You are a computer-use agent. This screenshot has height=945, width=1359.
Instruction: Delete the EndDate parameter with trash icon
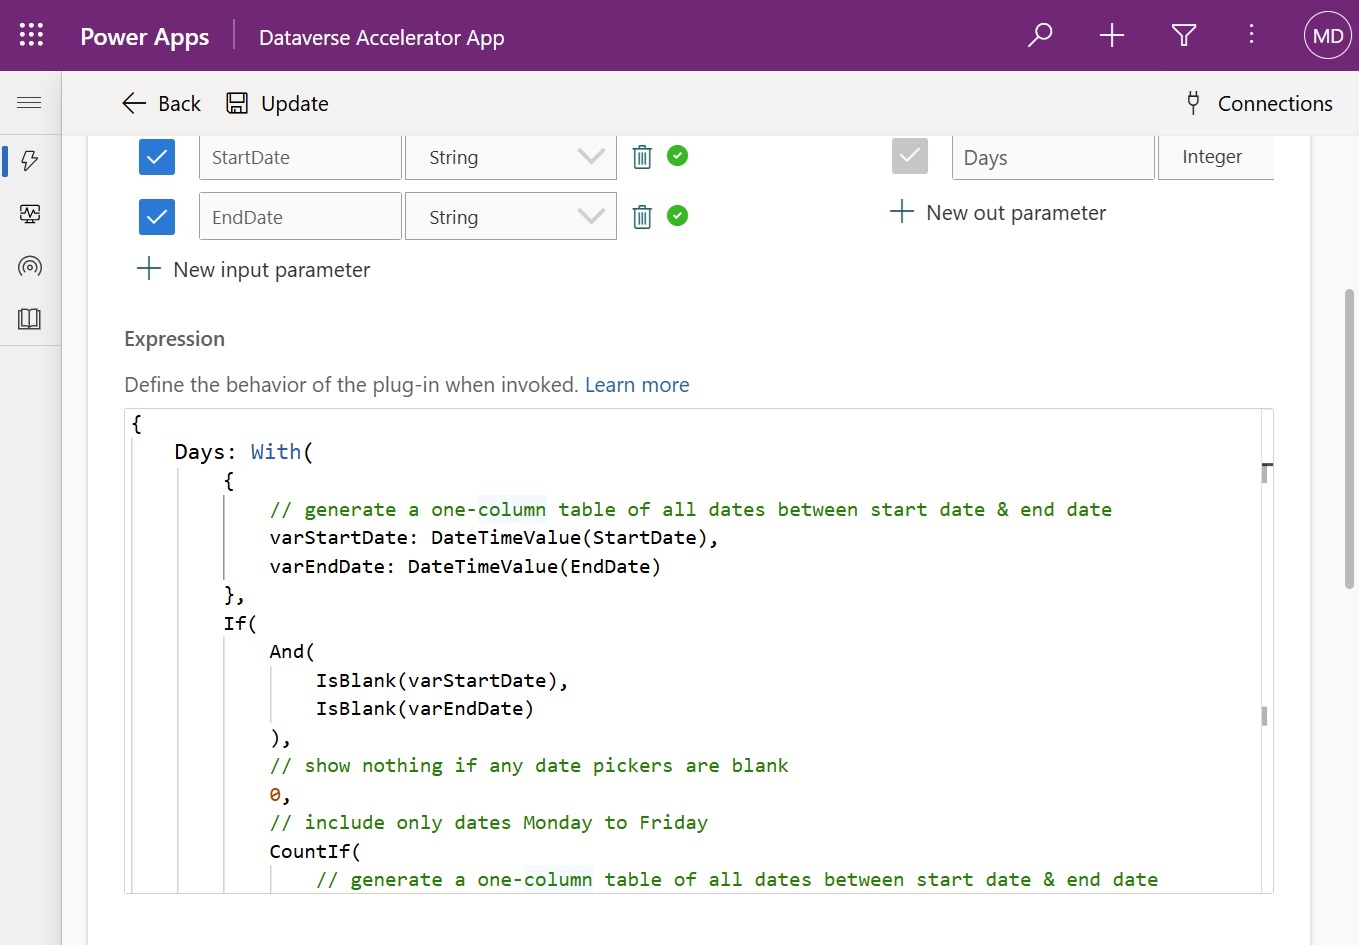click(642, 216)
